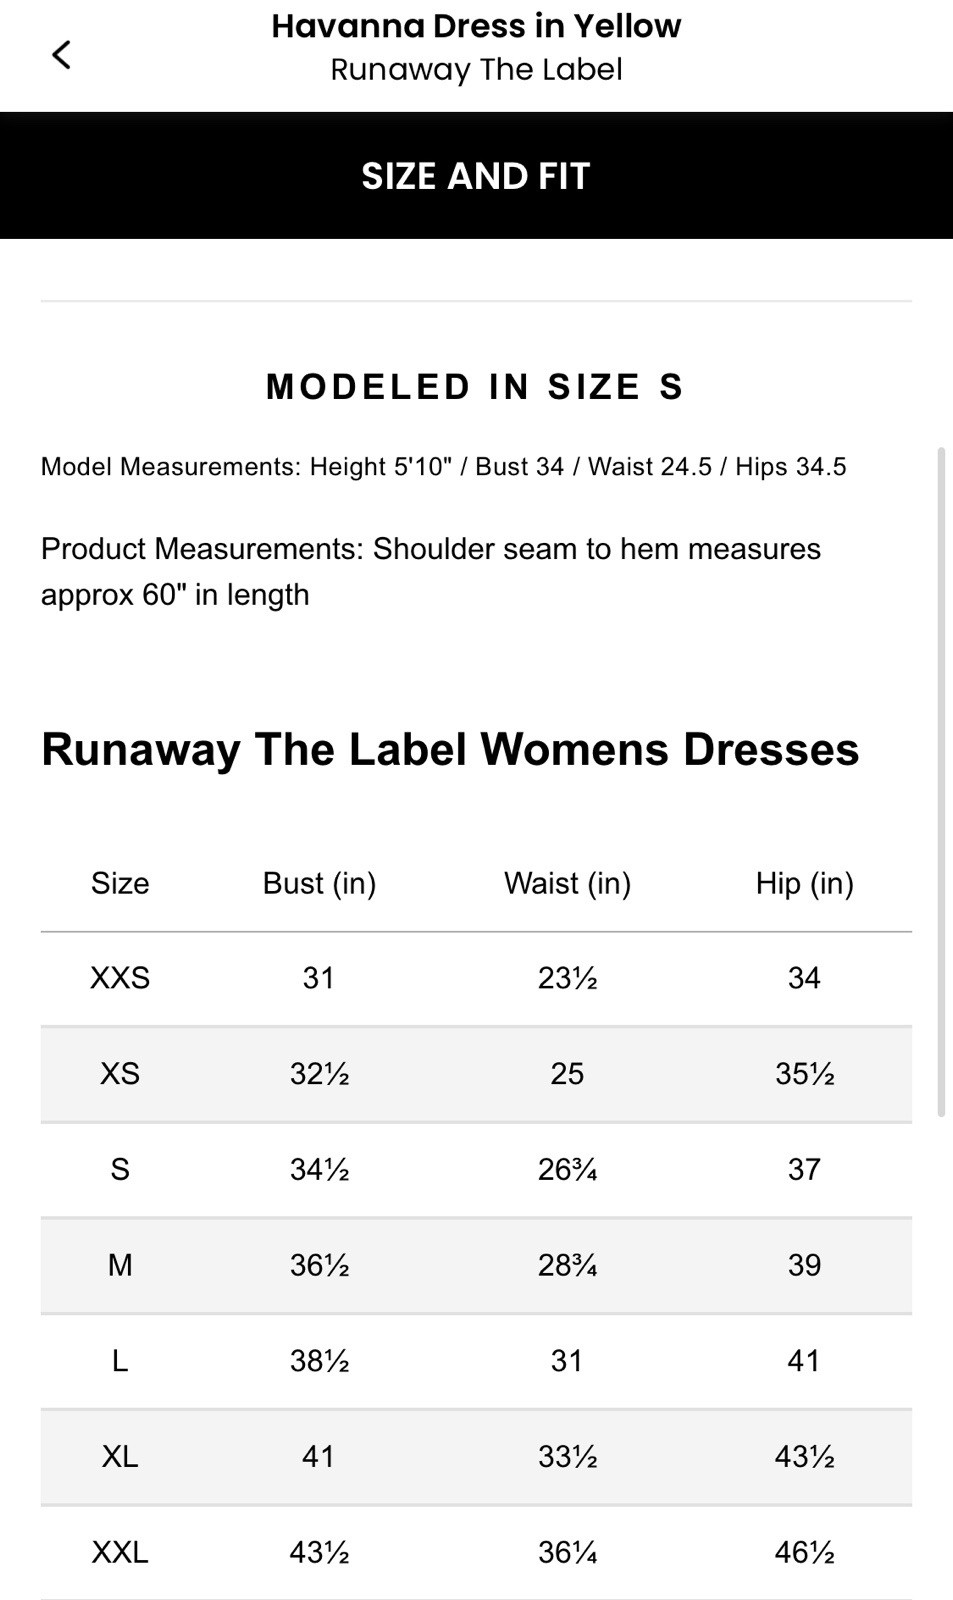Tap the XL size row

(x=476, y=1456)
